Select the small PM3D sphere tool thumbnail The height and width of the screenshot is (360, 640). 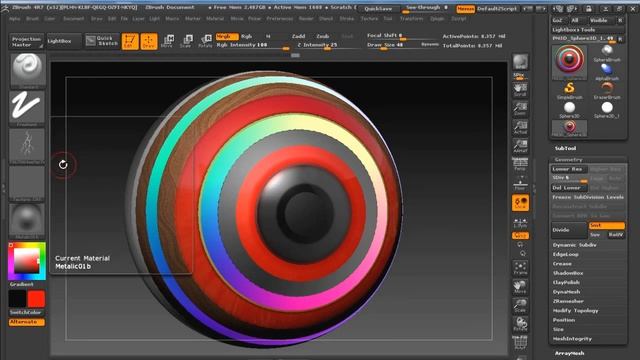pos(569,128)
